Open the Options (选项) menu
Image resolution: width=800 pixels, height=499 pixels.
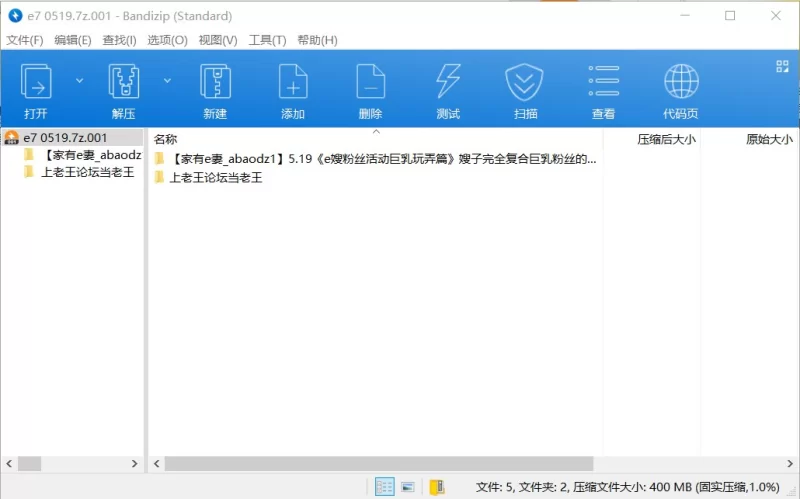coord(167,40)
